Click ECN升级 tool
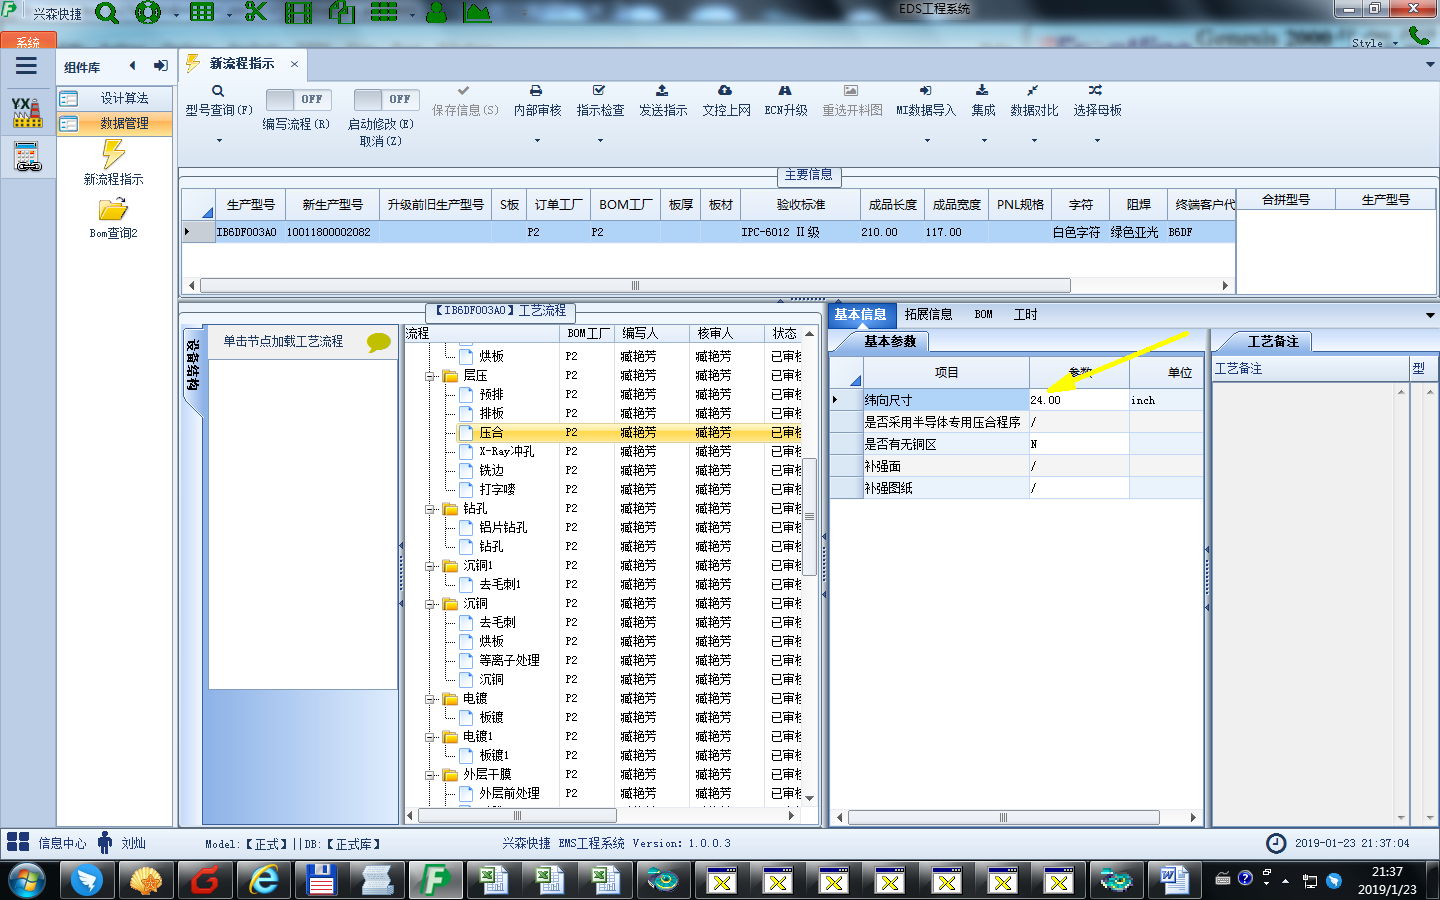Image resolution: width=1440 pixels, height=900 pixels. click(x=786, y=101)
